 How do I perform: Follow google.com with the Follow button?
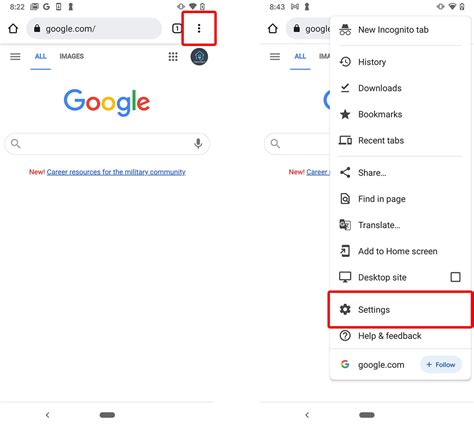click(441, 365)
